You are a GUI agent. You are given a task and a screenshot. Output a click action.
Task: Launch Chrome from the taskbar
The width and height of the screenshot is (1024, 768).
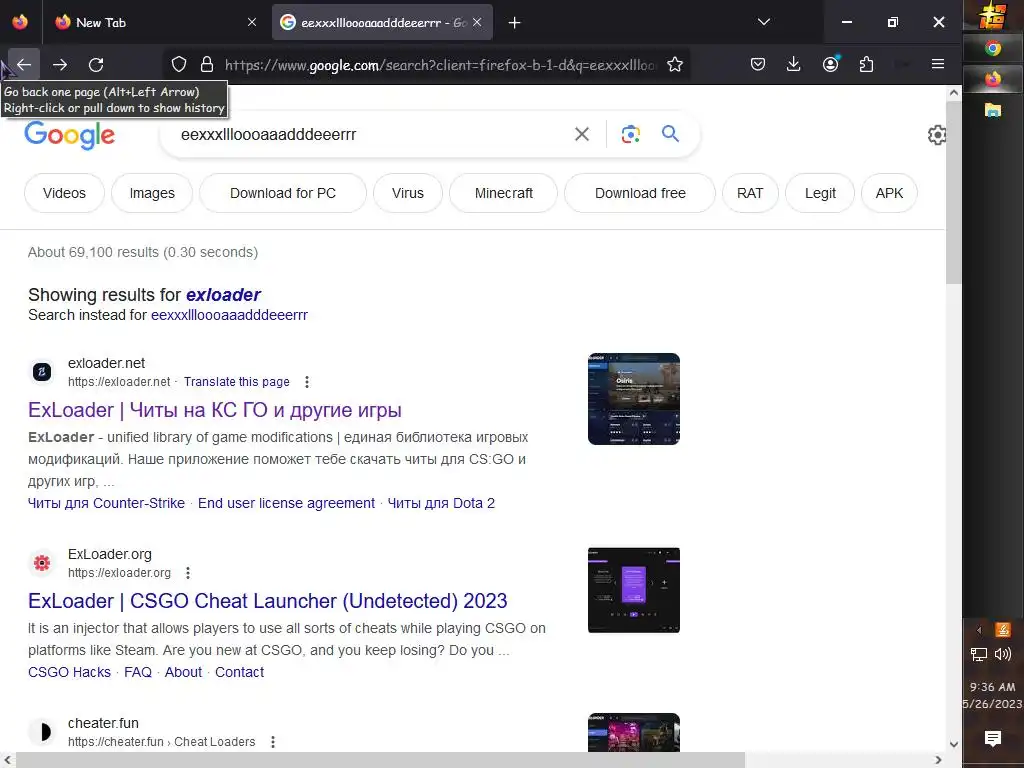(x=993, y=48)
